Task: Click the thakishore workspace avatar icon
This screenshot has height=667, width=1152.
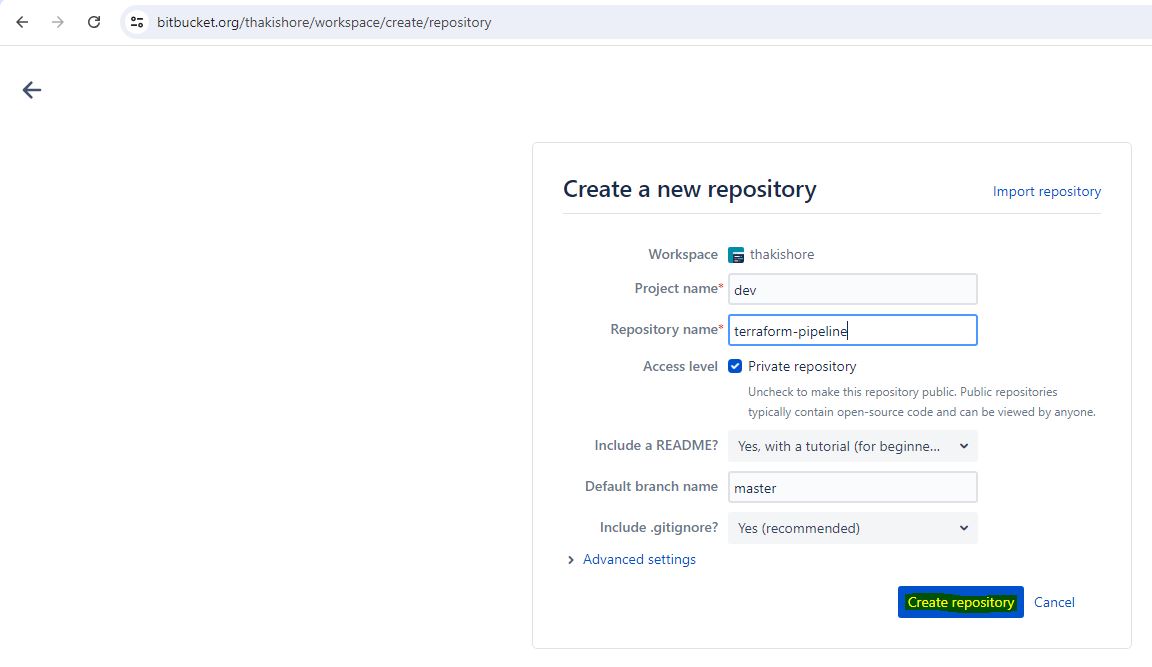Action: point(737,255)
